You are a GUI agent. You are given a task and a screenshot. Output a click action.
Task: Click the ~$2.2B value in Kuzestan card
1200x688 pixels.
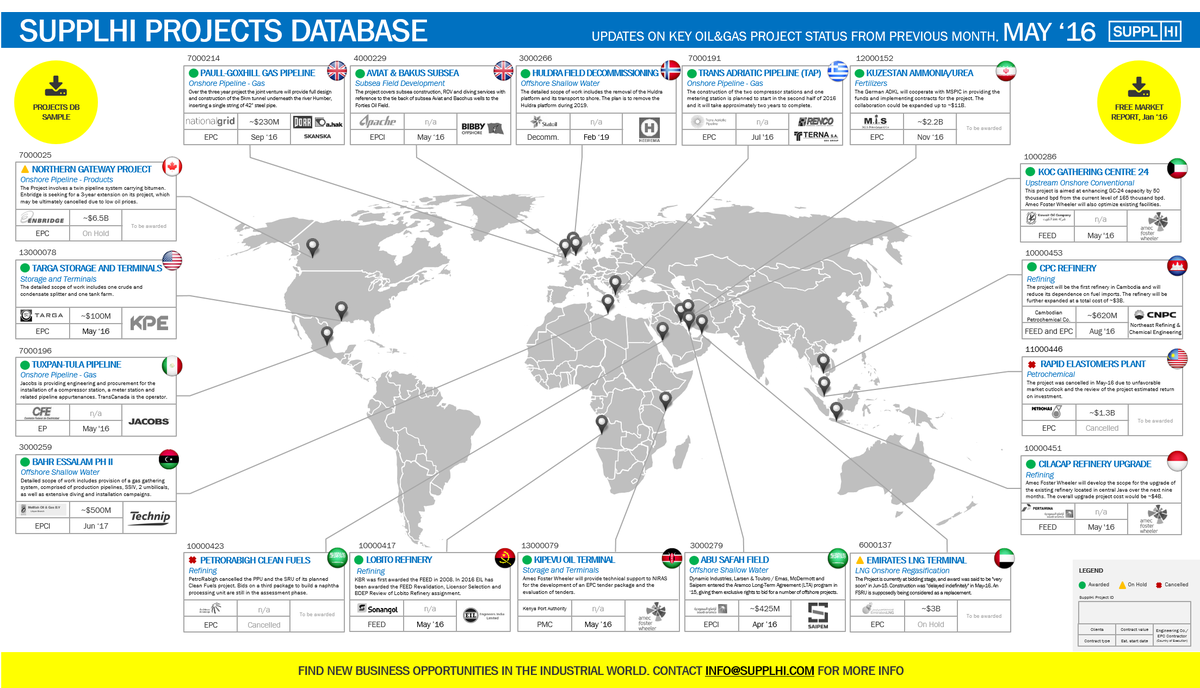pyautogui.click(x=930, y=121)
